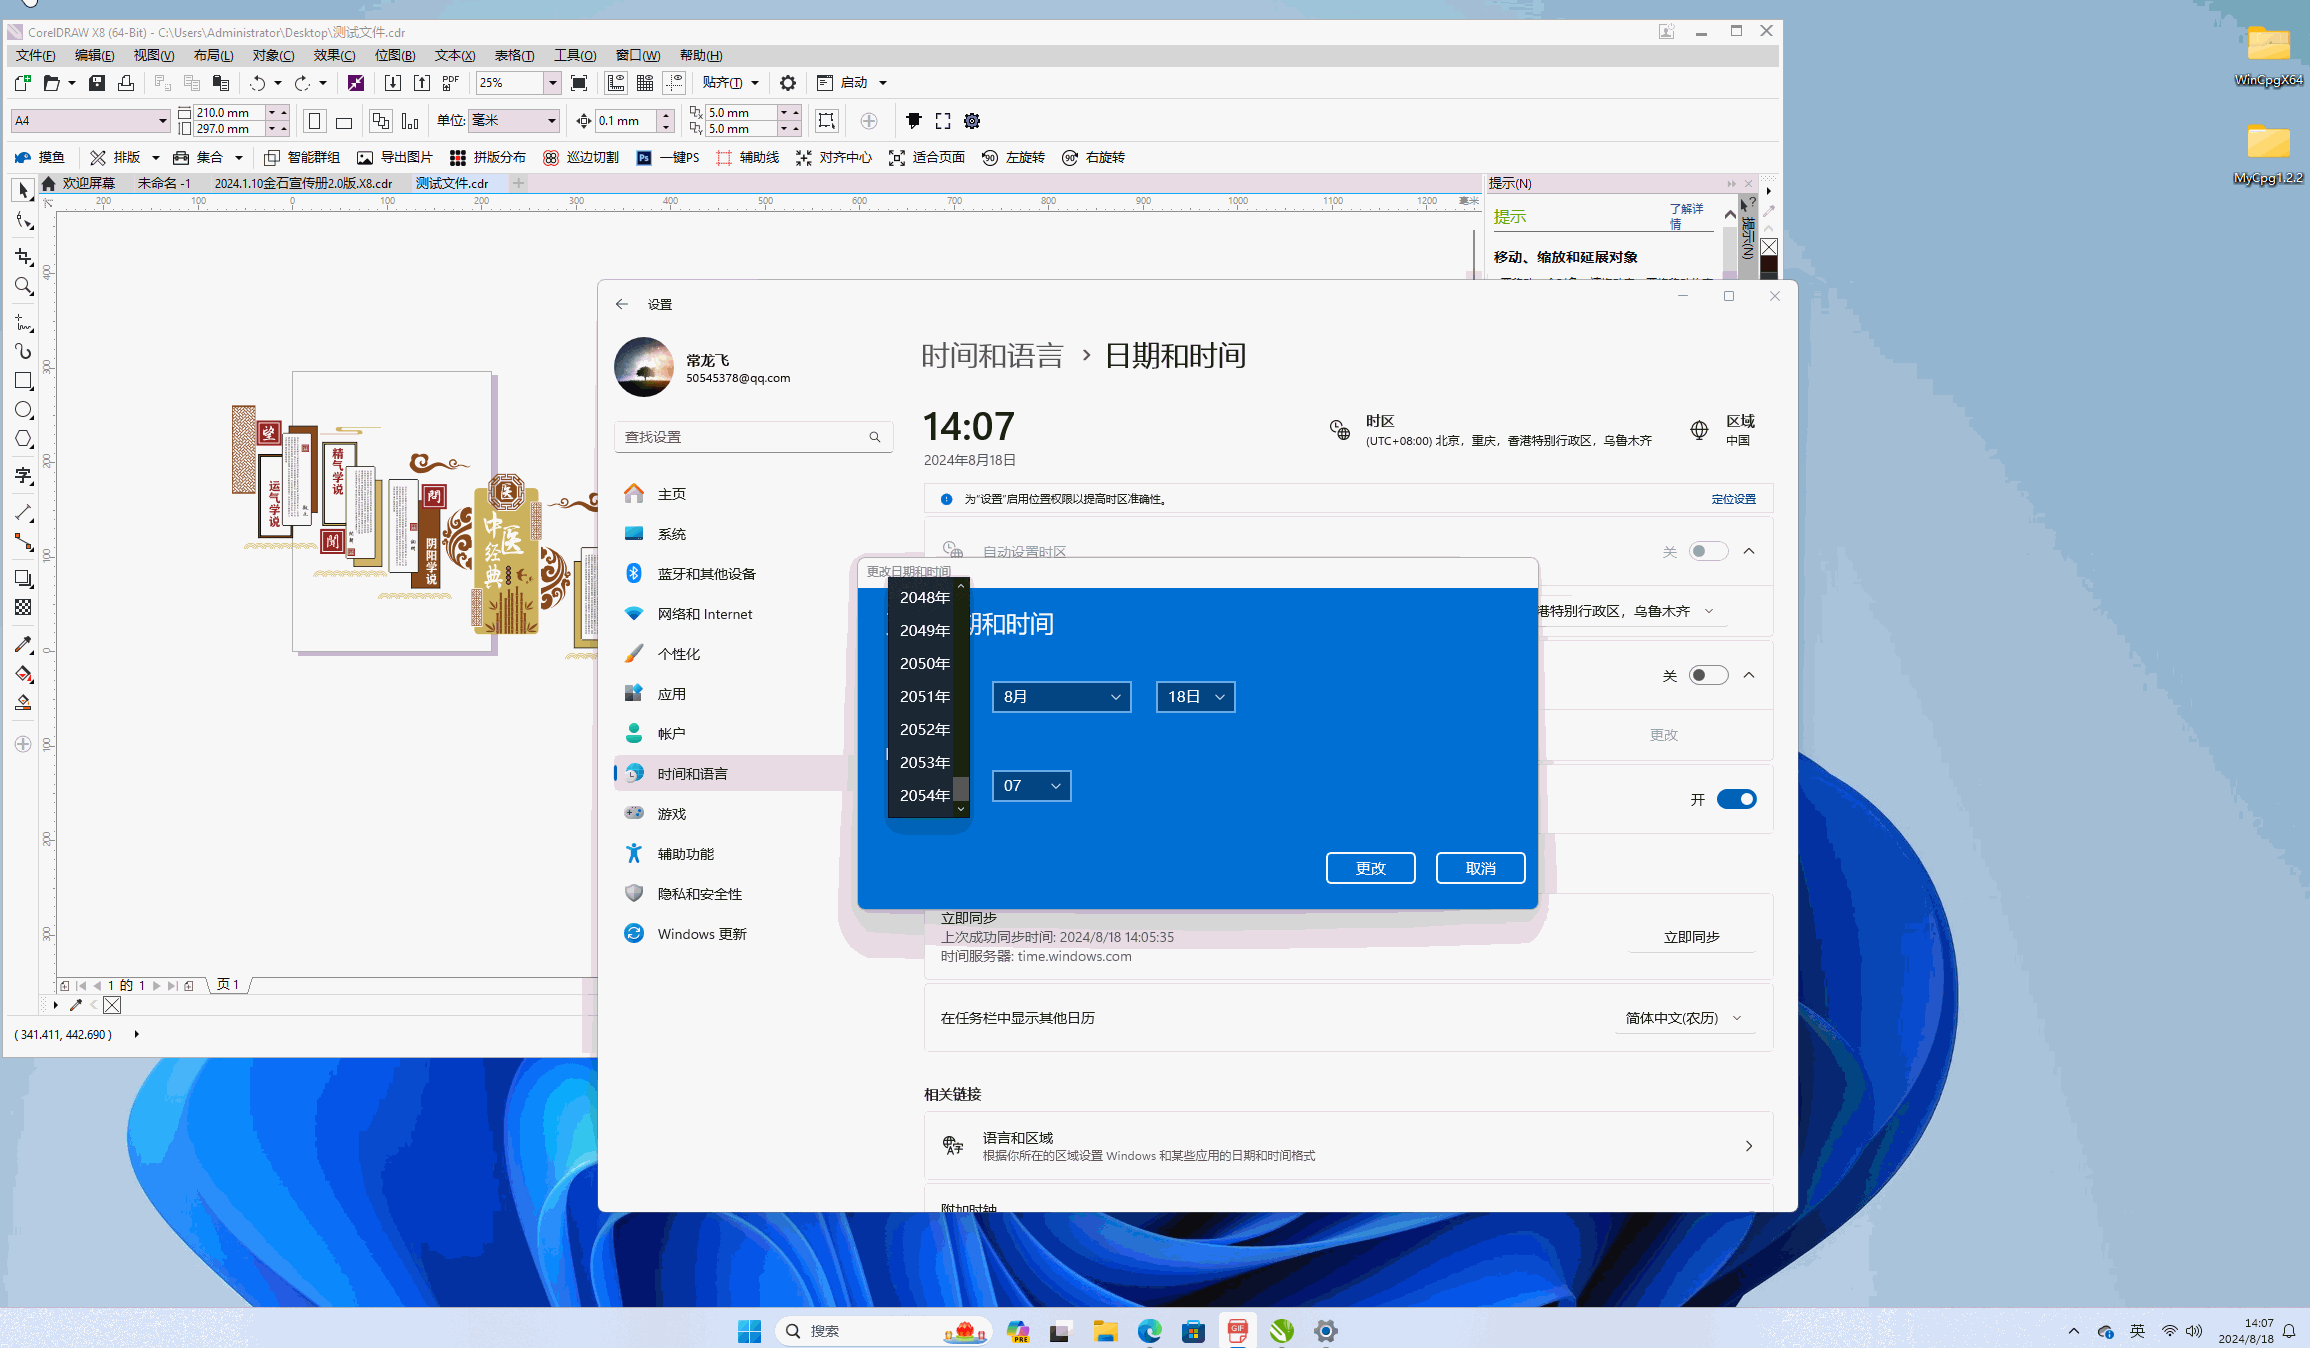The width and height of the screenshot is (2310, 1348).
Task: Click the 取消 button in date dialog
Action: [1480, 868]
